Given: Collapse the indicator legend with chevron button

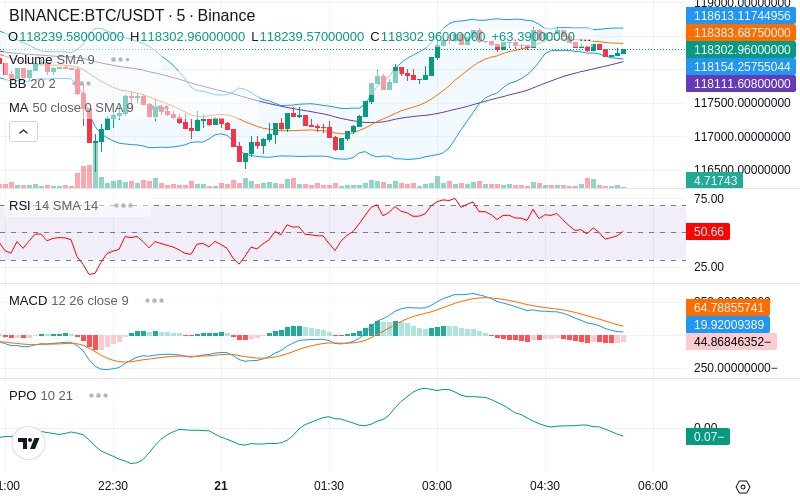Looking at the screenshot, I should point(23,132).
